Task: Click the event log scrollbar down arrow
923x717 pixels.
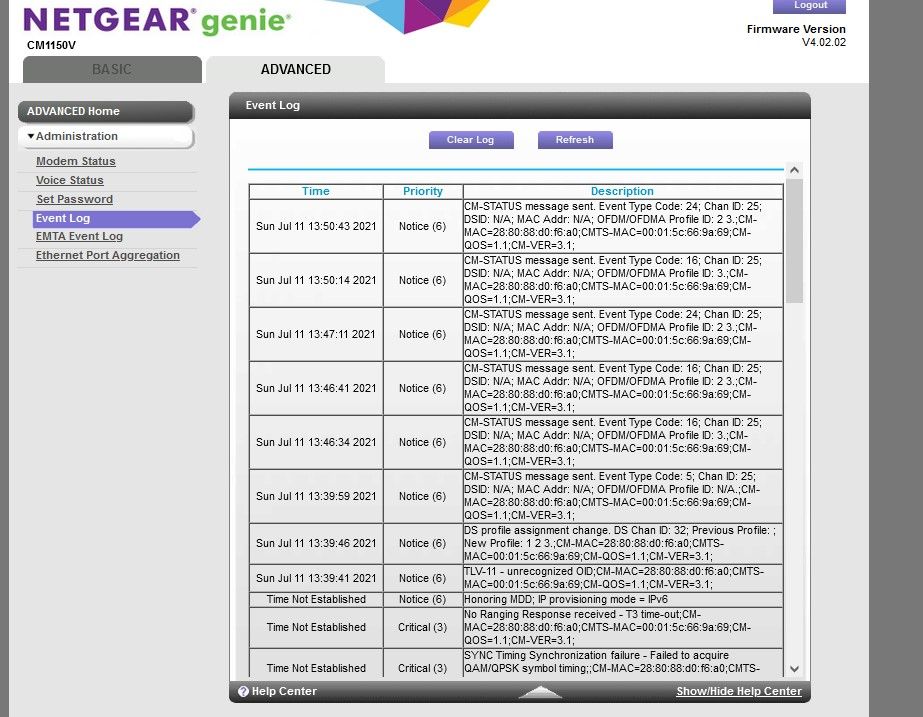Action: pyautogui.click(x=794, y=669)
